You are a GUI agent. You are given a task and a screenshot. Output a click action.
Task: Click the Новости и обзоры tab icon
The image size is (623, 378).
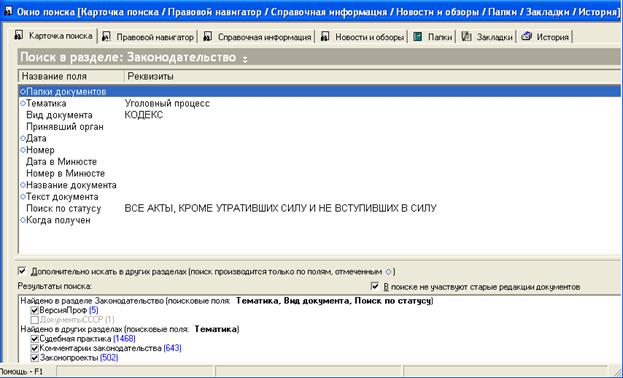[x=325, y=37]
